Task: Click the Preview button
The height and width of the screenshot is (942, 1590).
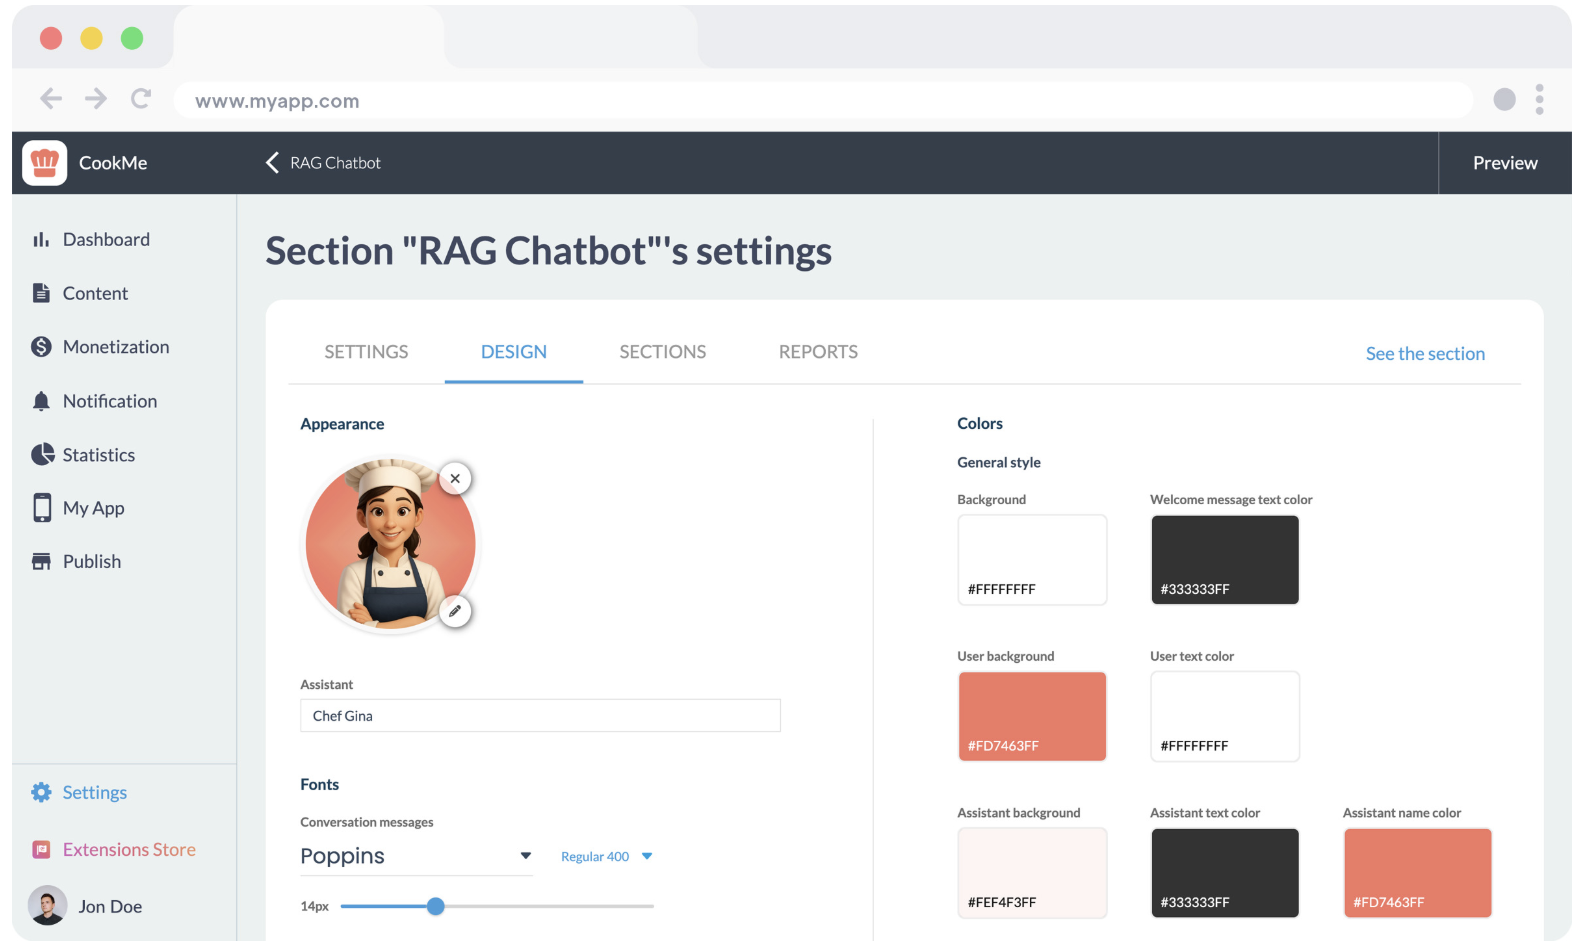Action: point(1504,163)
